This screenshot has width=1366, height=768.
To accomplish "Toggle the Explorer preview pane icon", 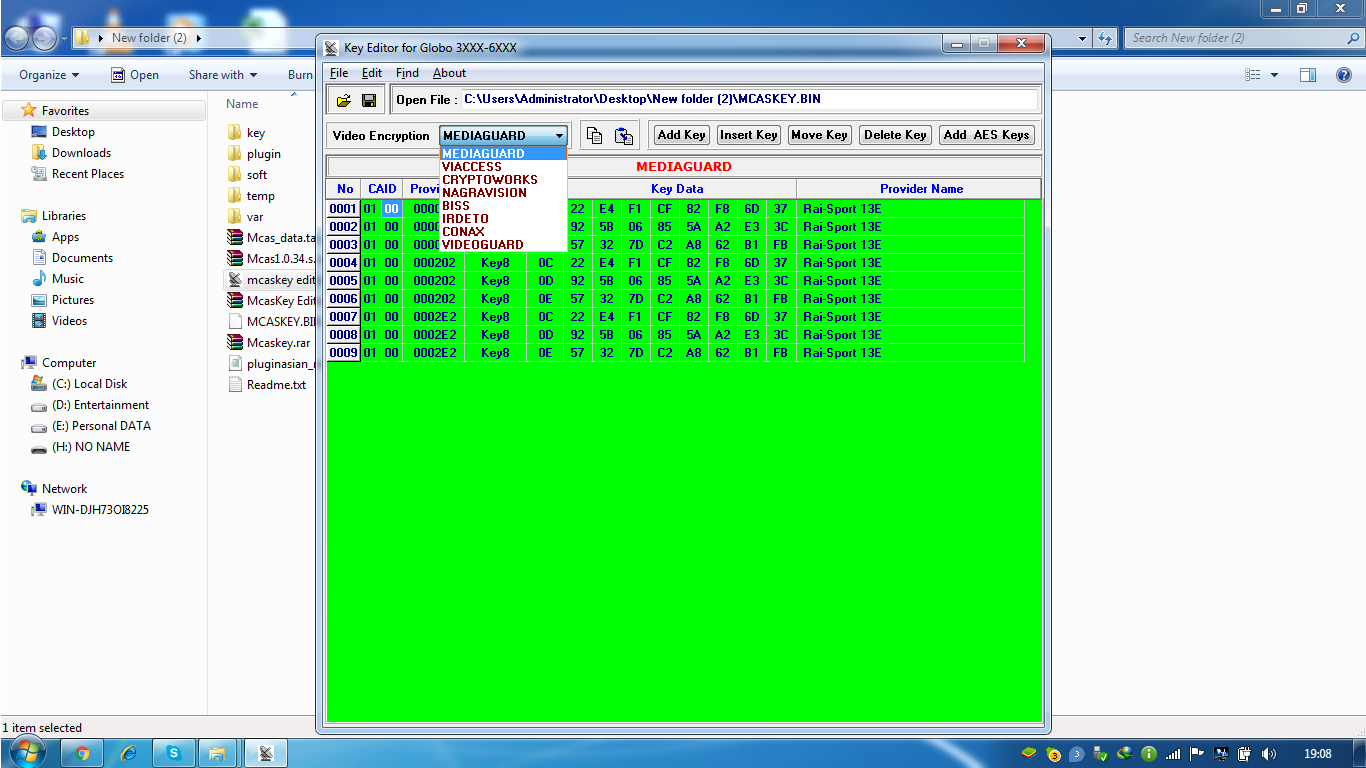I will tap(1308, 75).
